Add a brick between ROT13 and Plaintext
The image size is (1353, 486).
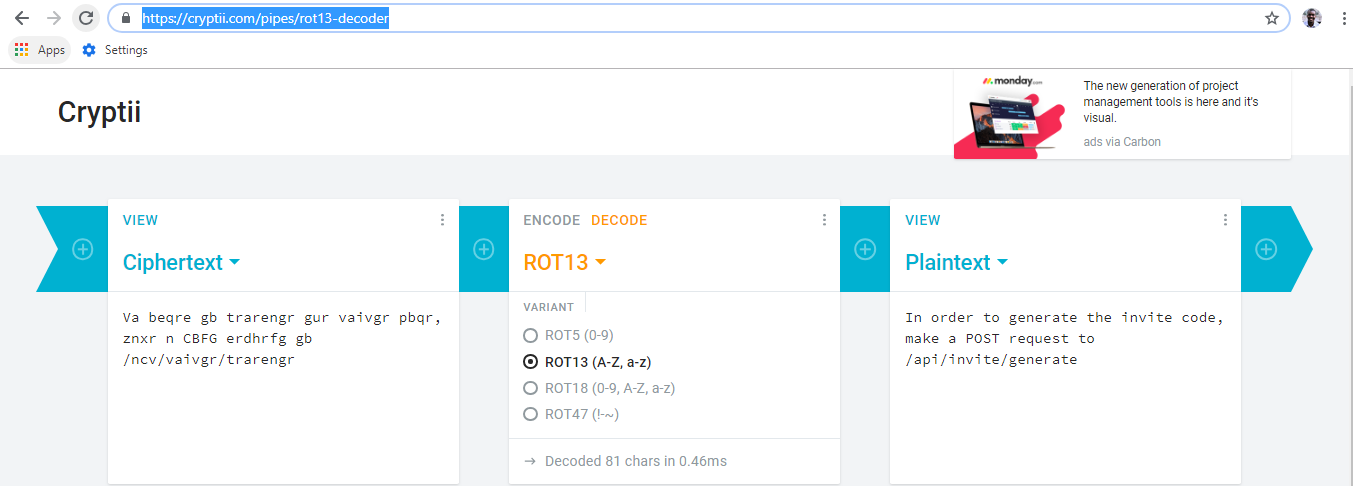pos(865,249)
